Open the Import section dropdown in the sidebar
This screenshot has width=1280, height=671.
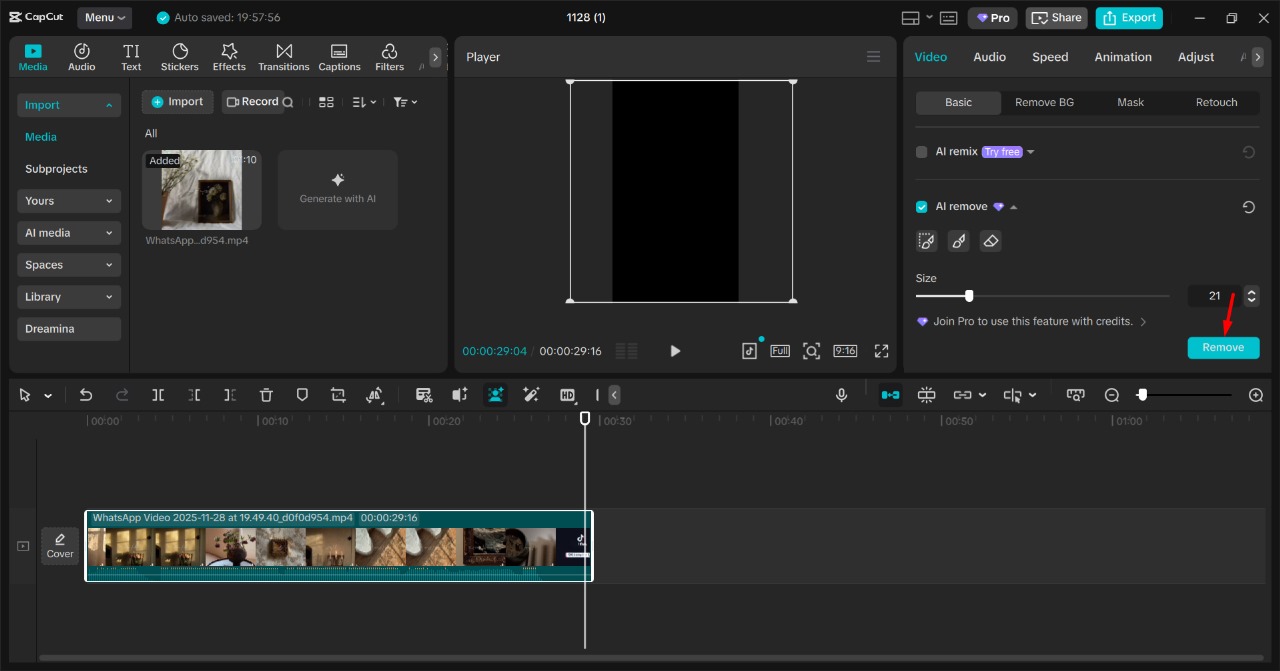tap(69, 105)
